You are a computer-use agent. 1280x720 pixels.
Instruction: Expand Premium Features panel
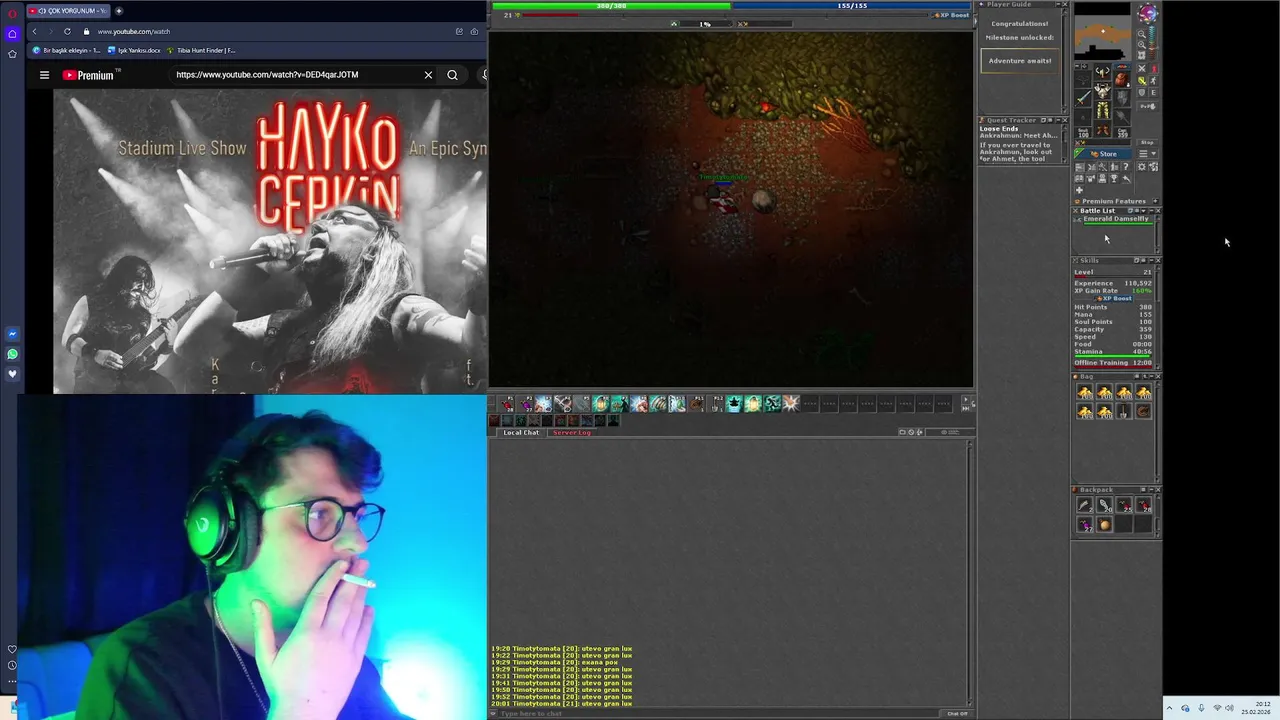[1157, 201]
